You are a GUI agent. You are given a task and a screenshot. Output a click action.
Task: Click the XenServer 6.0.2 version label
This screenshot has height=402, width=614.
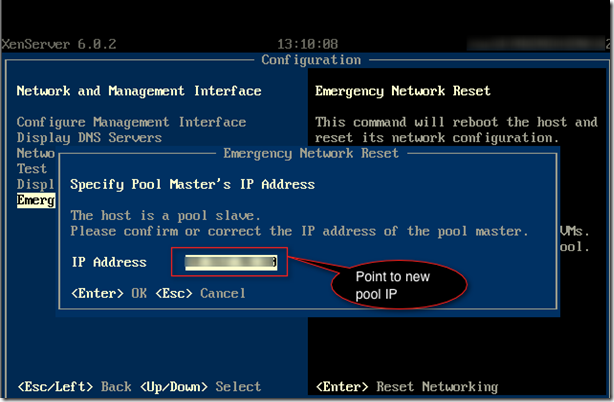59,44
